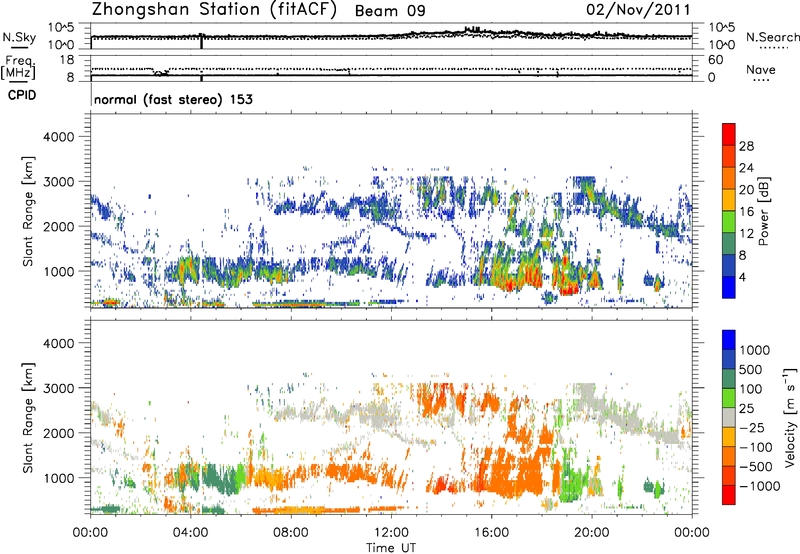Click 'Slant Range [km]' label of velocity panel
This screenshot has height=554, width=800.
pyautogui.click(x=28, y=418)
